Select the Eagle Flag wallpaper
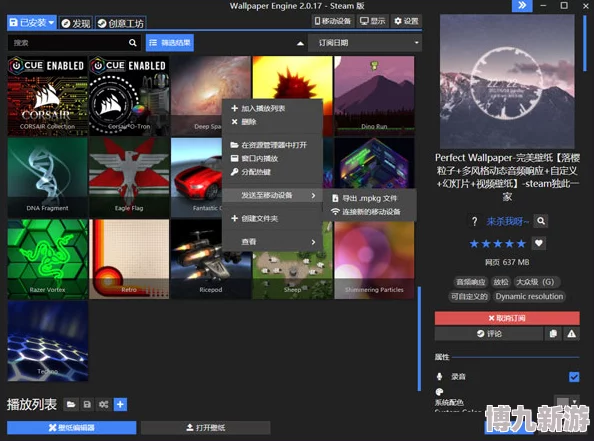The height and width of the screenshot is (441, 594). click(129, 177)
